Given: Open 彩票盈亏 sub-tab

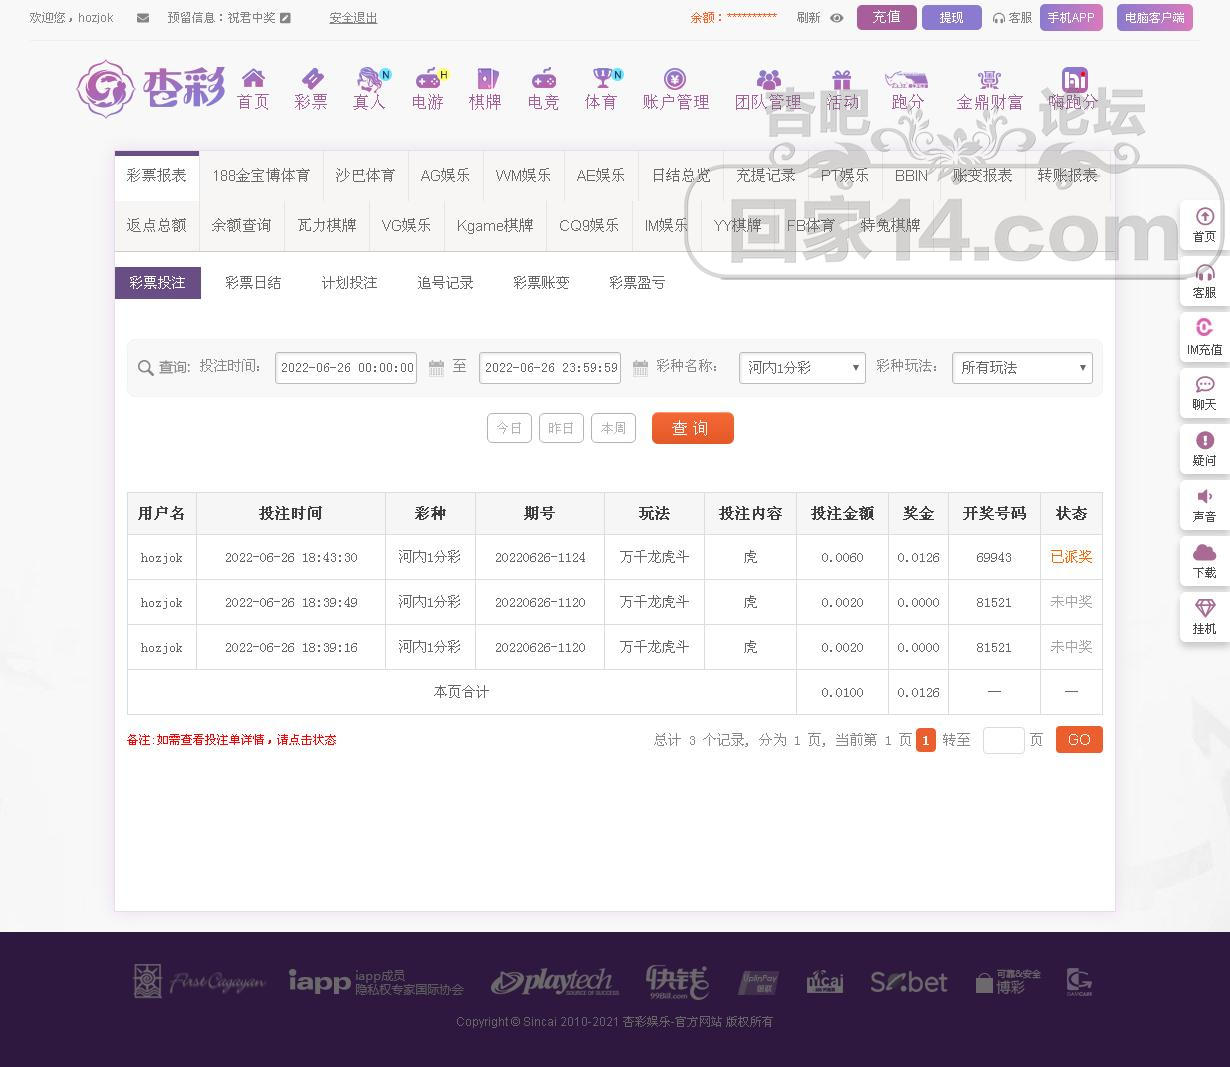Looking at the screenshot, I should [637, 283].
